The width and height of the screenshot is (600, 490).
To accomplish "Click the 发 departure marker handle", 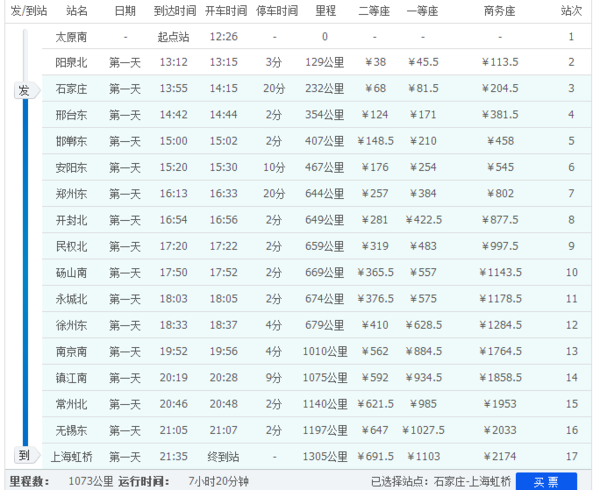I will tap(27, 90).
